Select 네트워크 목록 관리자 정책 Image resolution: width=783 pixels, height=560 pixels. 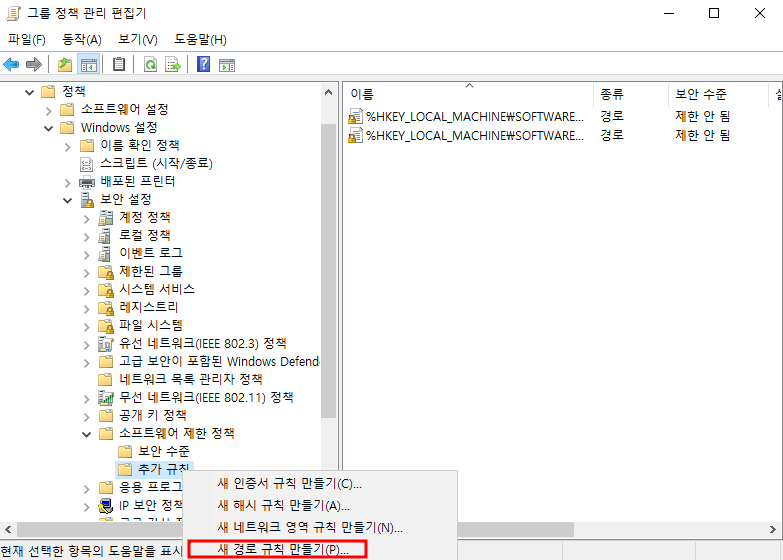191,379
